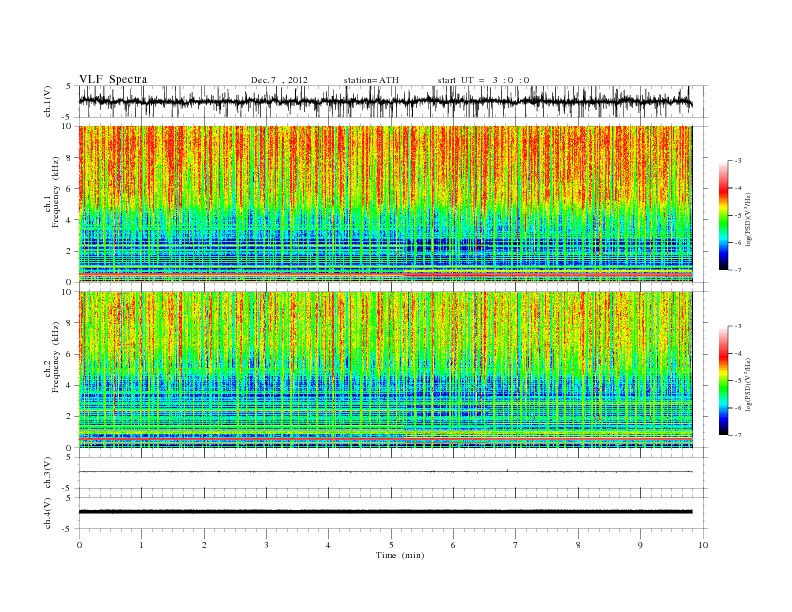This screenshot has width=792, height=612.
Task: Click the time-axis tick label "3"
Action: tap(266, 546)
